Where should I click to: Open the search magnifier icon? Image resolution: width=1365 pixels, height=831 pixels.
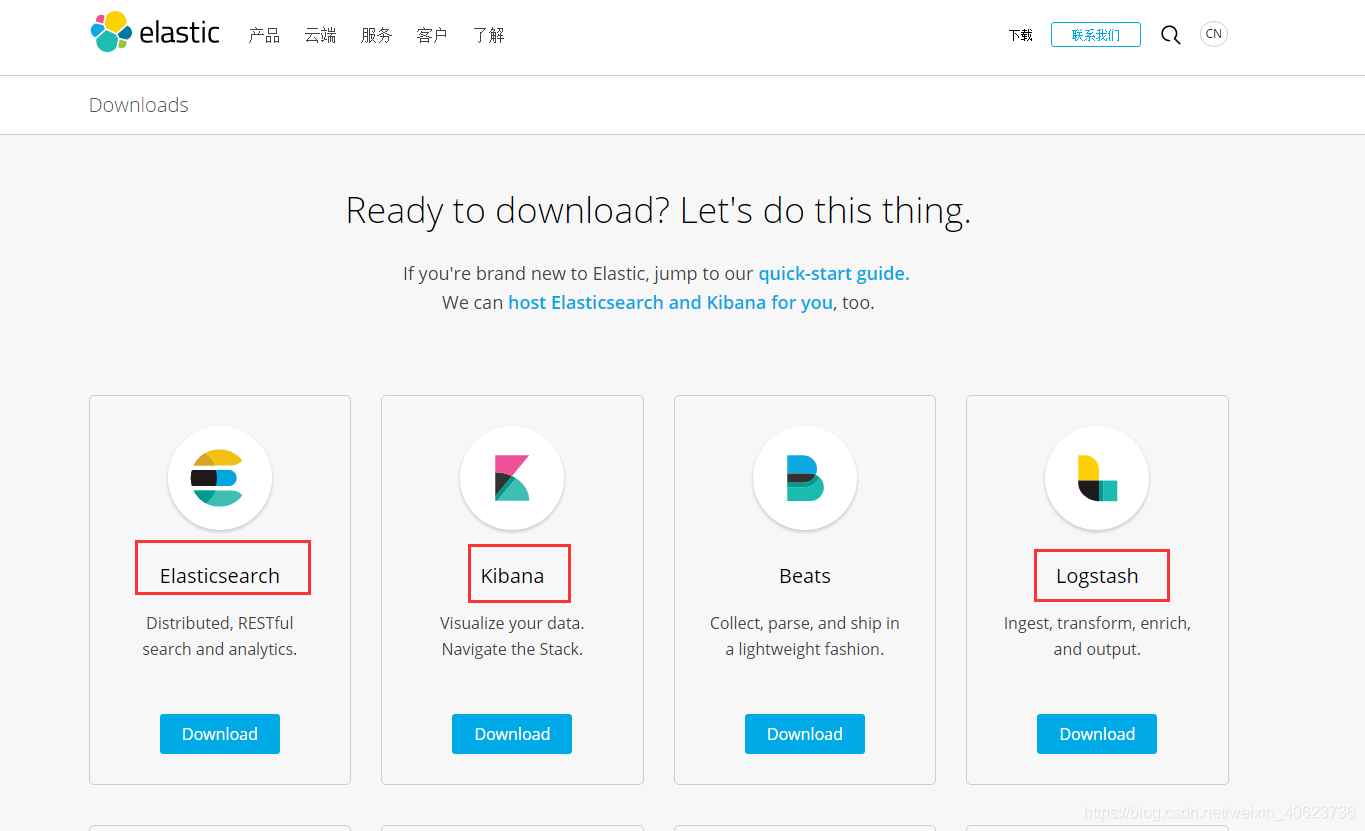(1170, 35)
